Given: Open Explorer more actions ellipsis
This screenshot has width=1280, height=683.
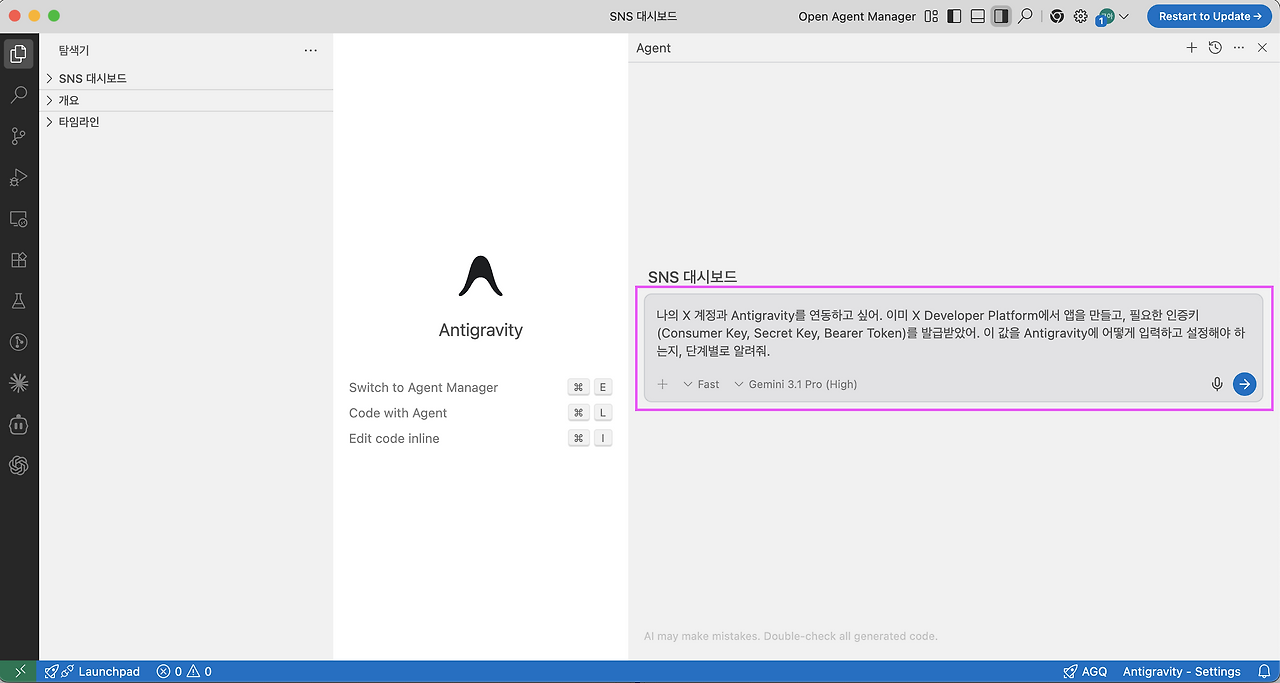Looking at the screenshot, I should pyautogui.click(x=310, y=50).
